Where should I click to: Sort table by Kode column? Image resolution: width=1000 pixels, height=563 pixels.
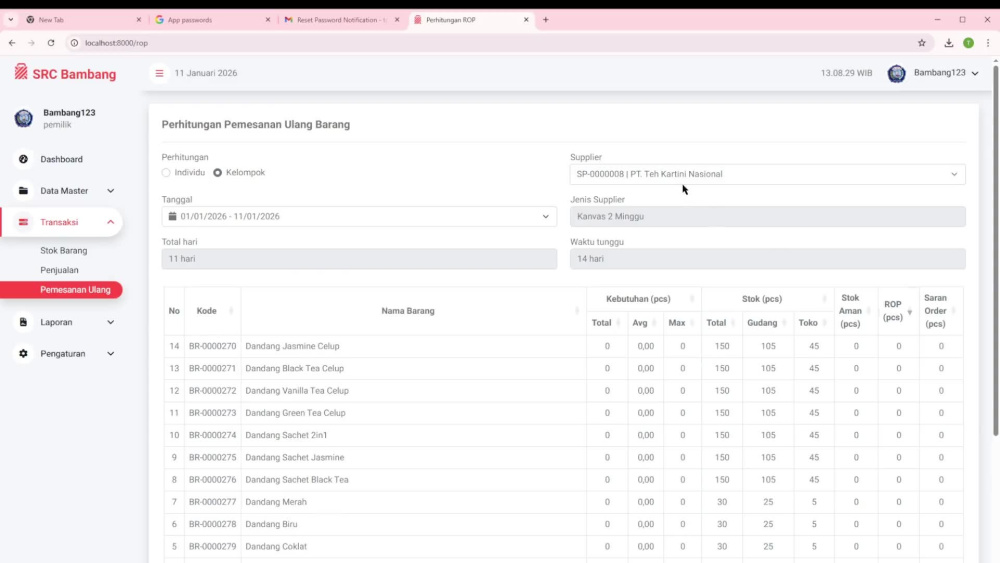pos(212,311)
